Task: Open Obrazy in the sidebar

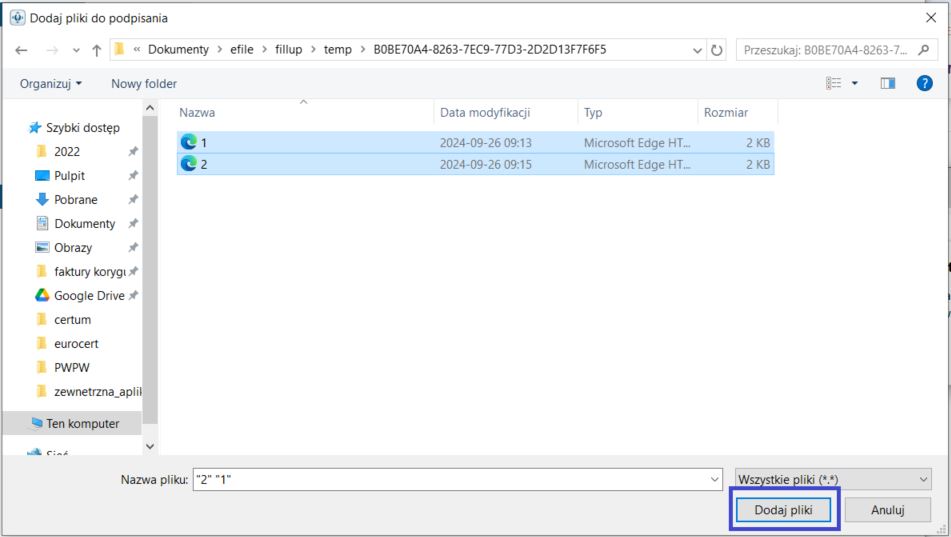Action: 73,248
